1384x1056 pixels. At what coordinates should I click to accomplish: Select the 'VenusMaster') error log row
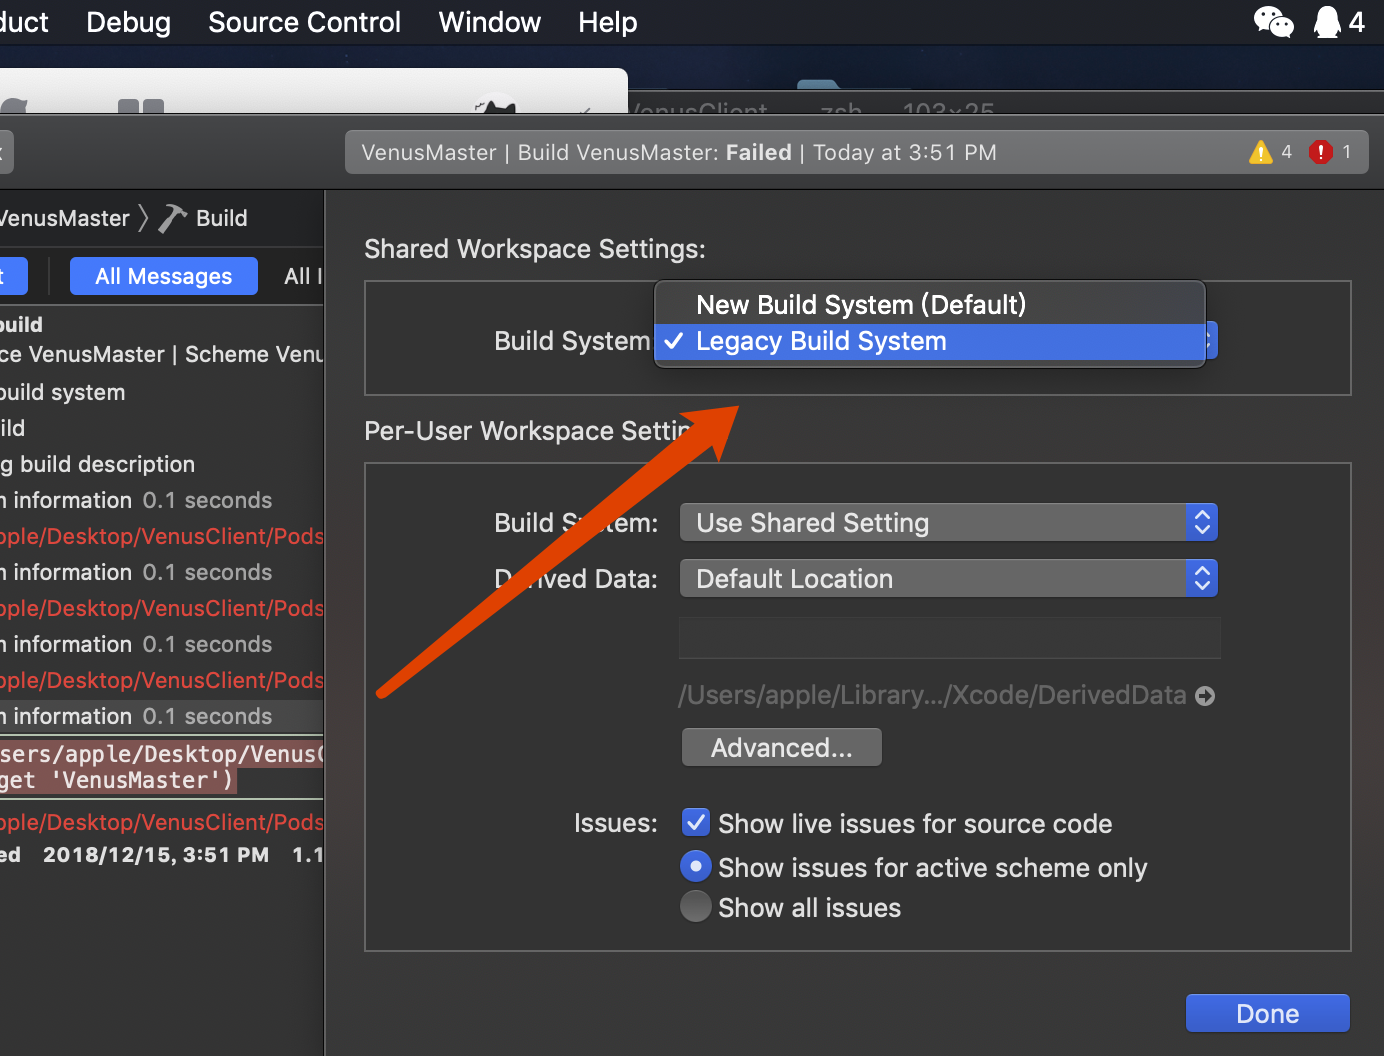tap(161, 767)
